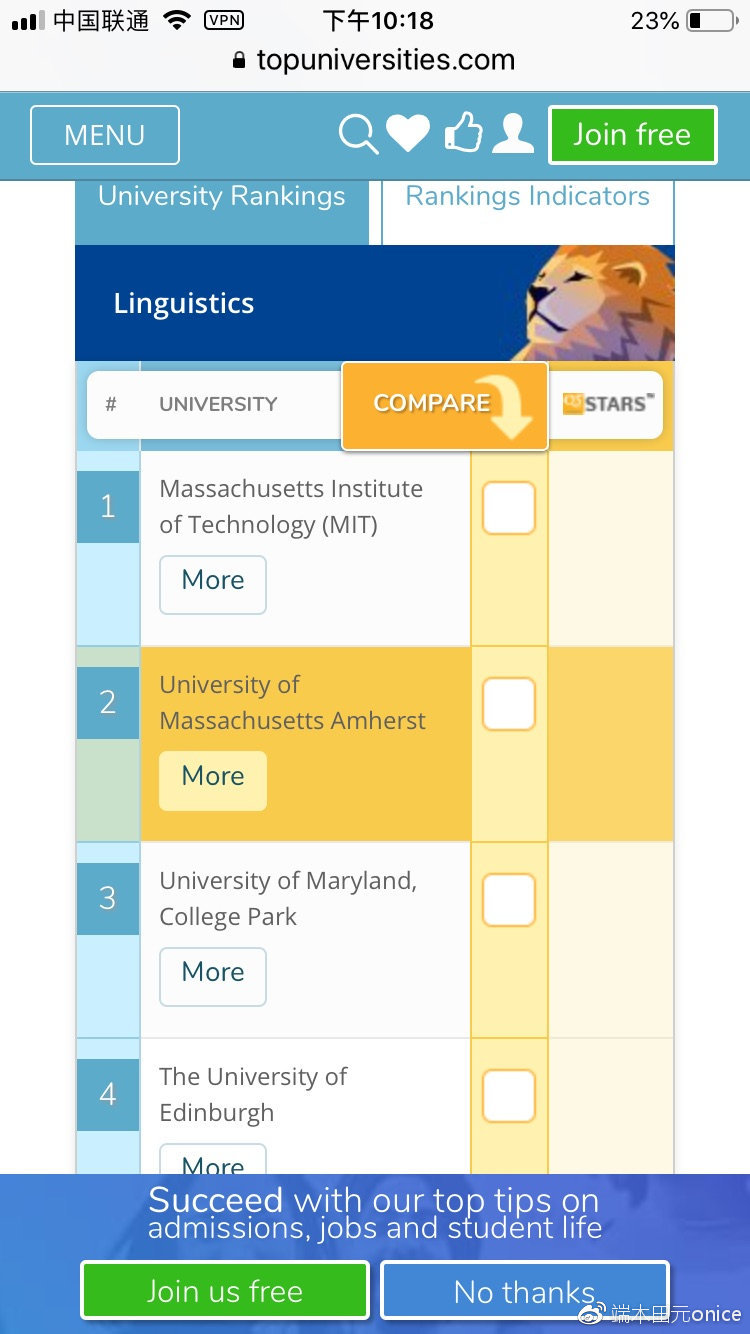Tap the padlock icon in address bar

tap(238, 60)
